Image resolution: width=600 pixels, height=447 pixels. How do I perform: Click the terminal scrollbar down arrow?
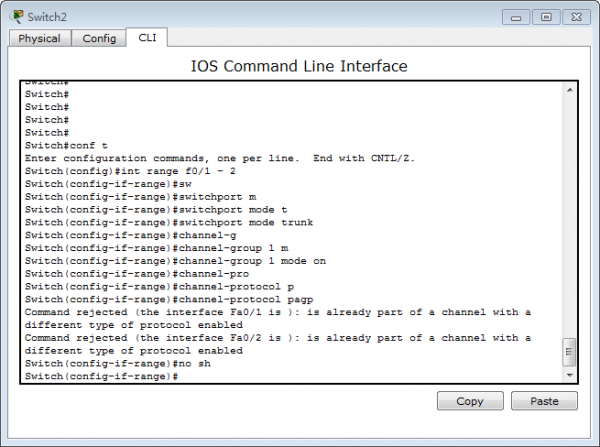[x=569, y=375]
